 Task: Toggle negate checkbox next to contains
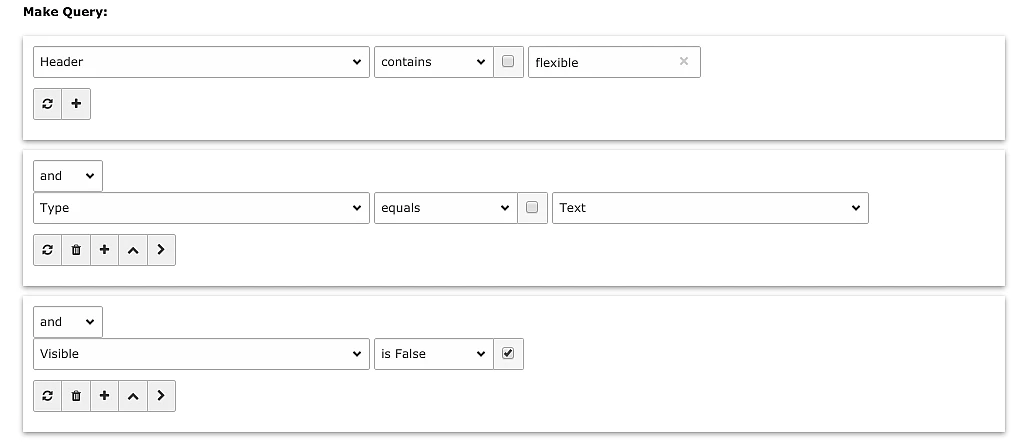pyautogui.click(x=508, y=62)
